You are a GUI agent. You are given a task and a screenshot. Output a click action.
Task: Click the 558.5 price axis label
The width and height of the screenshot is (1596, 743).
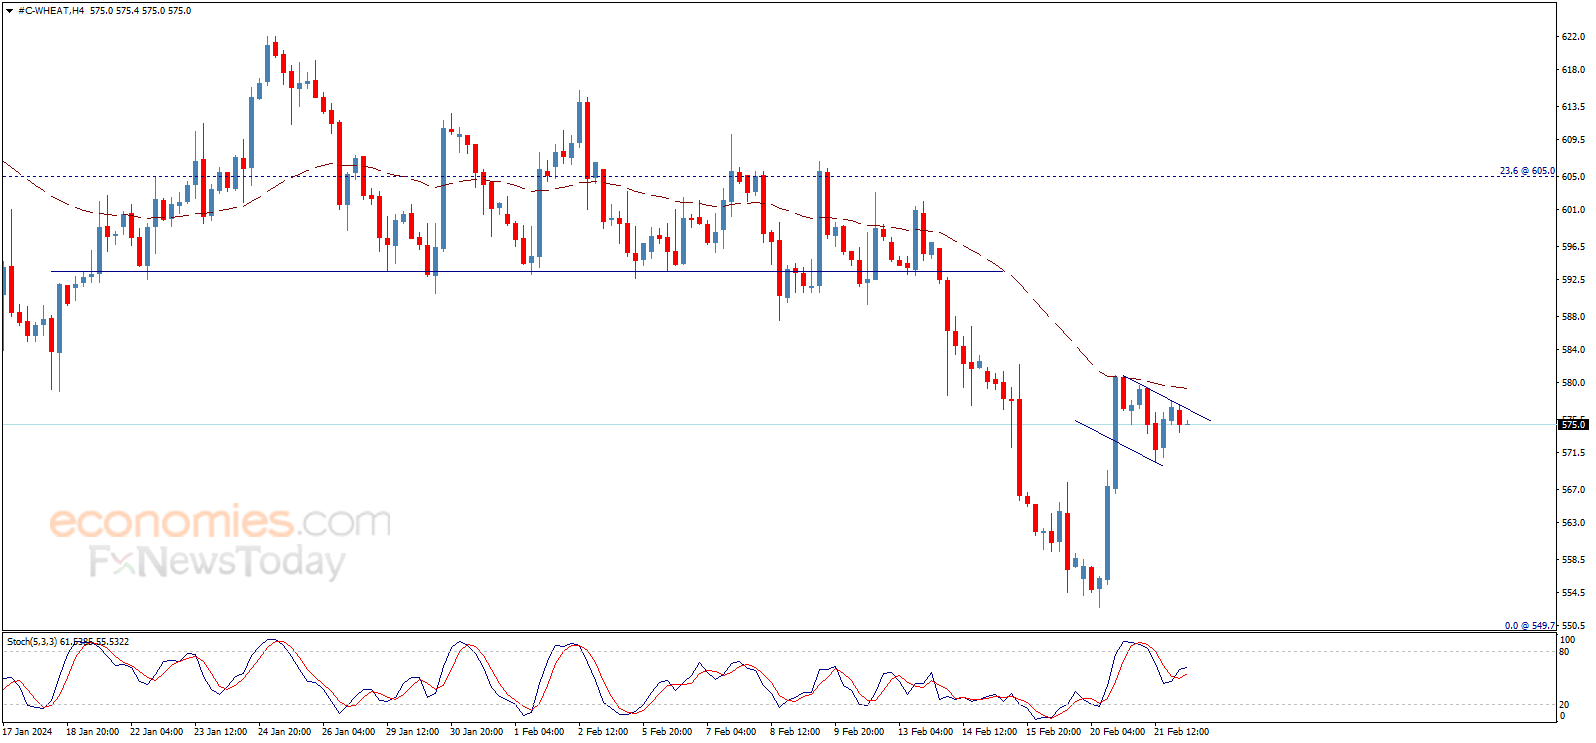coord(1573,560)
